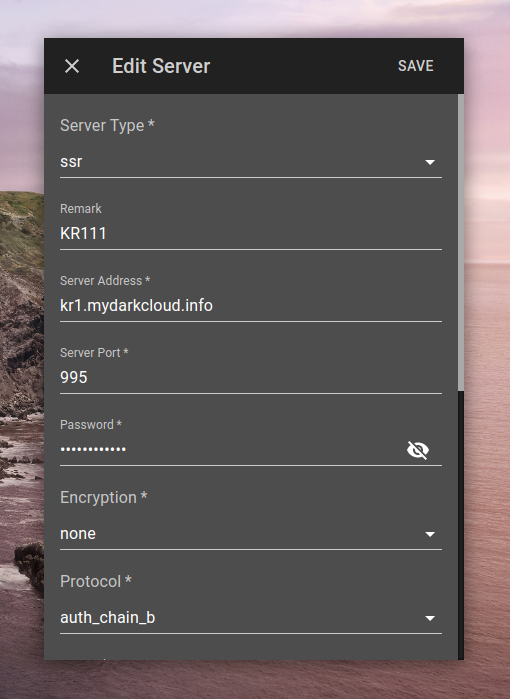Expand the Encryption dropdown arrow
This screenshot has height=699, width=510.
click(430, 534)
